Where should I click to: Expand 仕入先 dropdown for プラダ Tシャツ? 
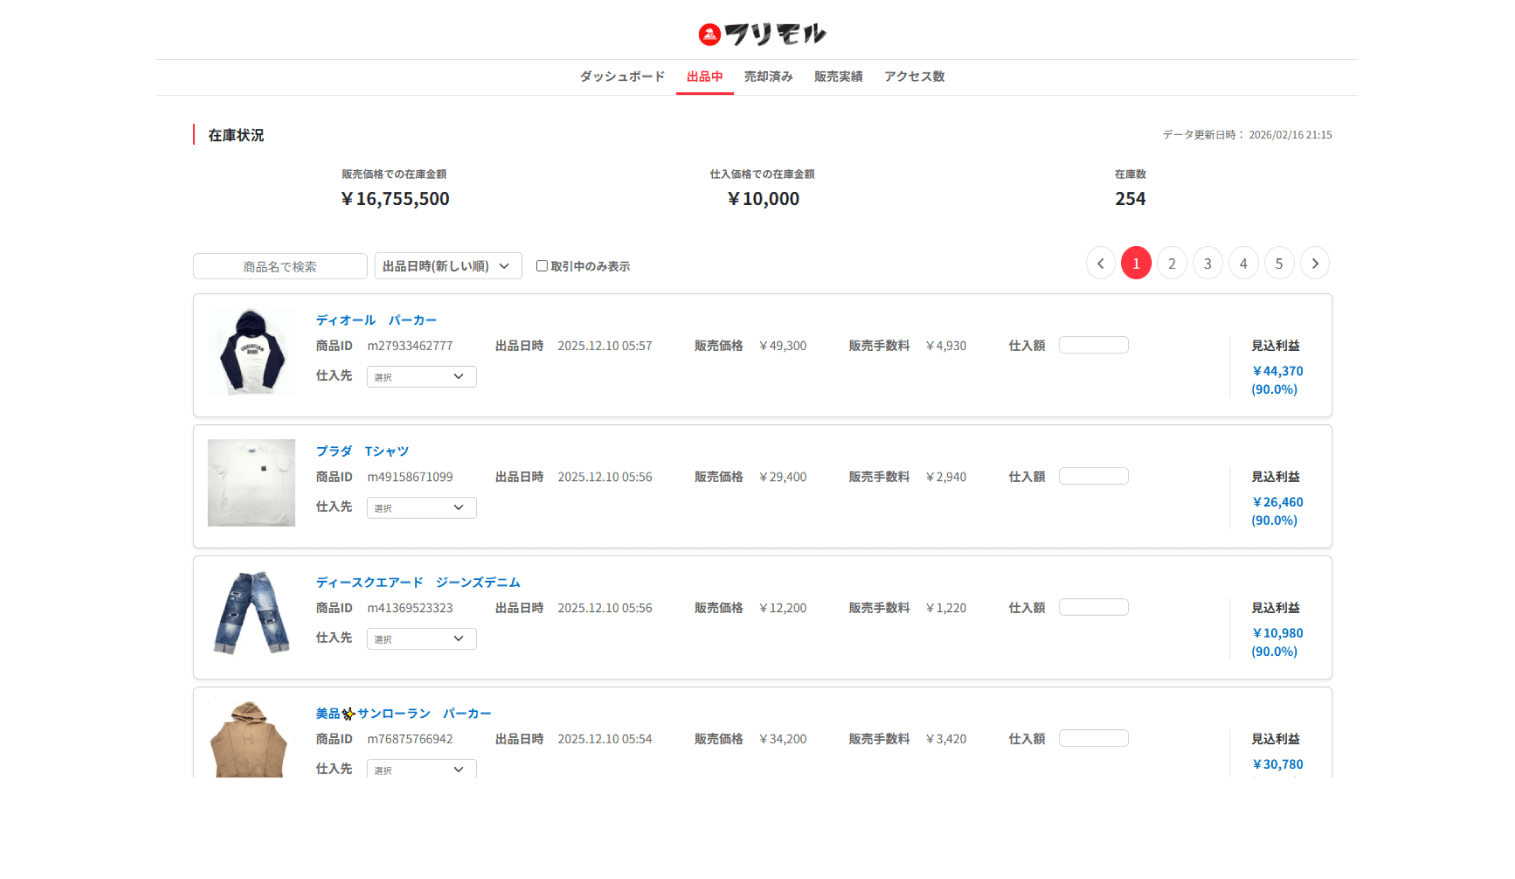421,508
